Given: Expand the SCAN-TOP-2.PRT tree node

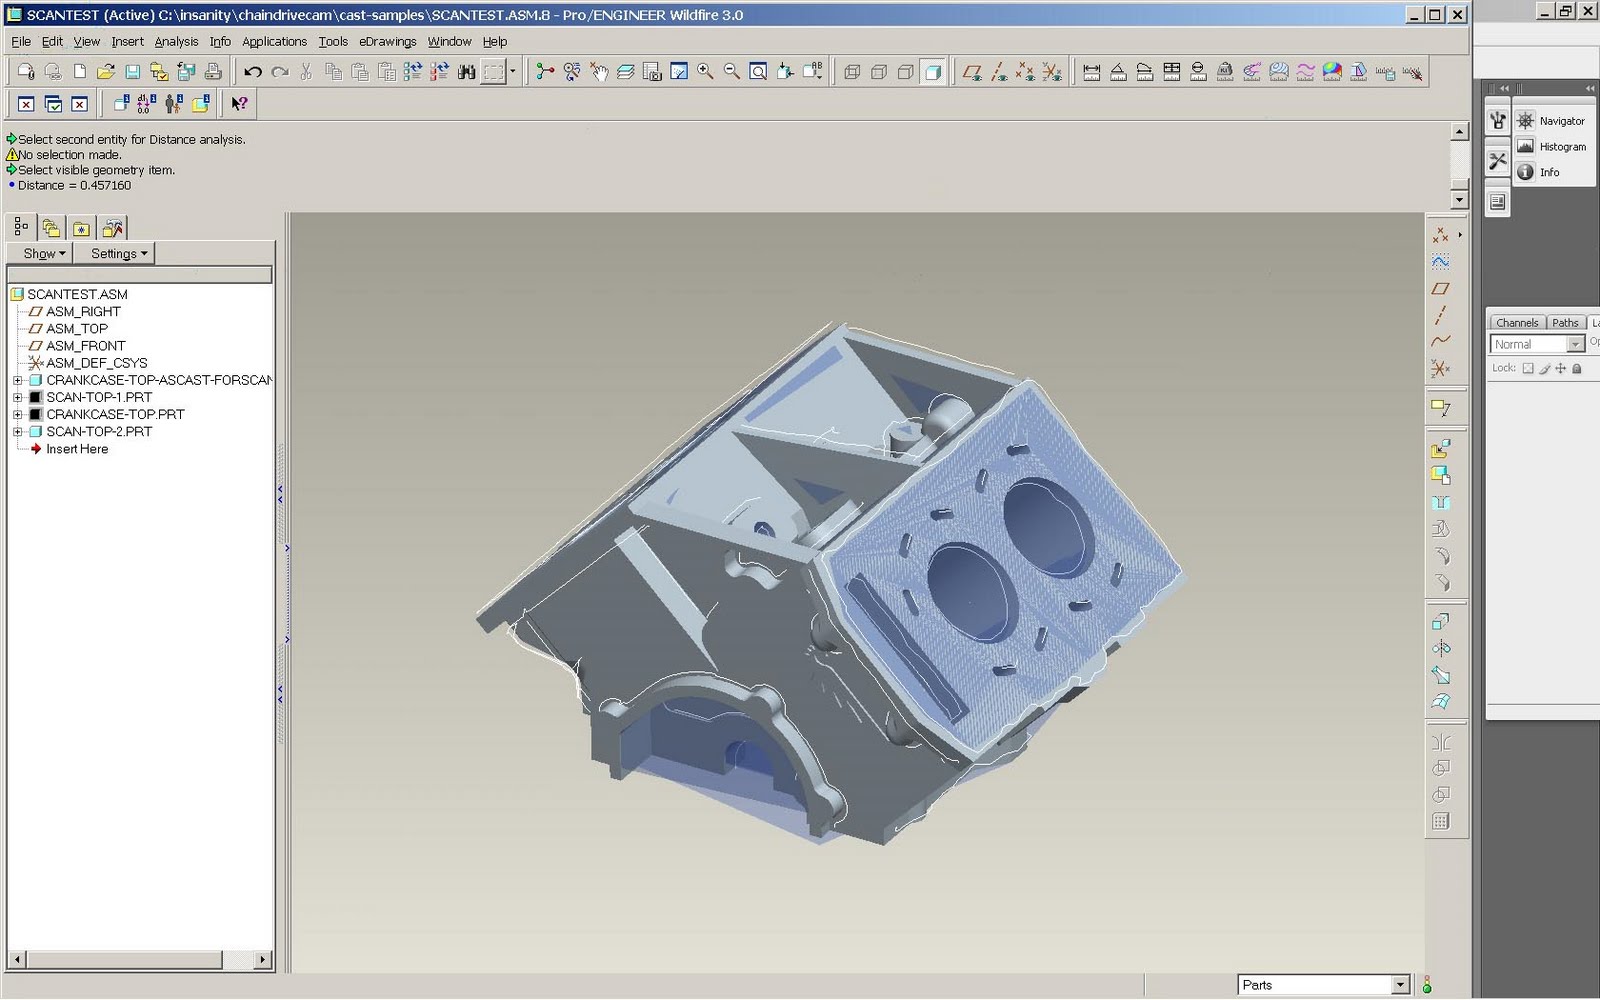Looking at the screenshot, I should point(17,432).
